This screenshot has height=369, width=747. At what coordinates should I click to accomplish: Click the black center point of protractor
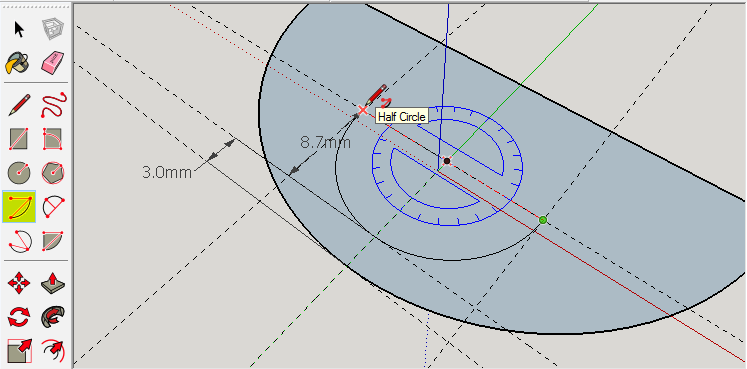447,161
